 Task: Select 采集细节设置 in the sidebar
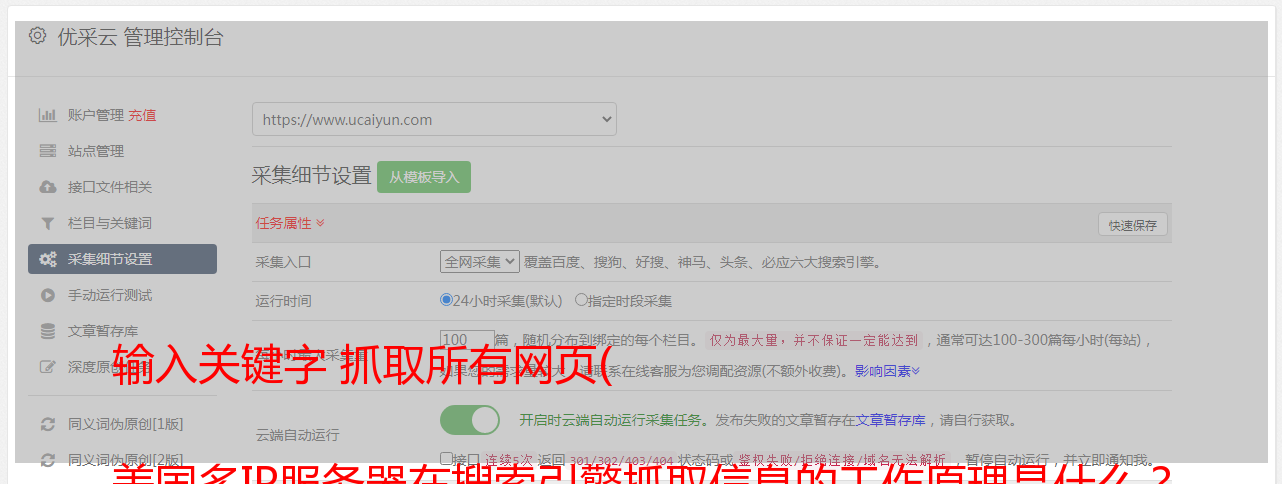point(122,259)
